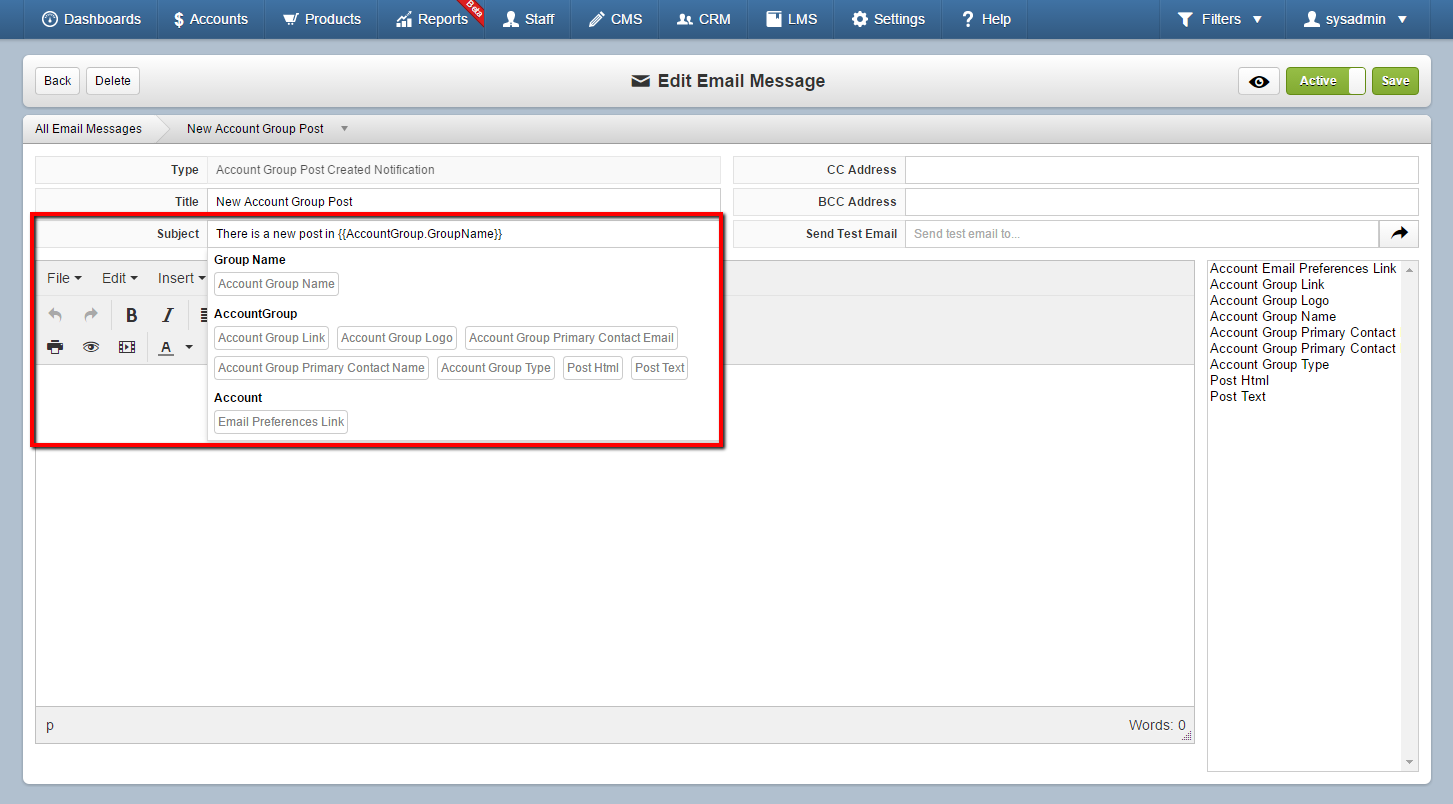The image size is (1453, 804).
Task: Open the sysadmin user dropdown
Action: coord(1356,19)
